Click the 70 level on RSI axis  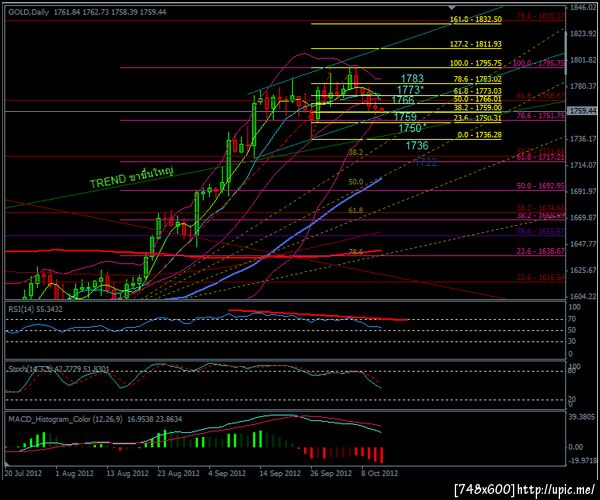coord(573,319)
